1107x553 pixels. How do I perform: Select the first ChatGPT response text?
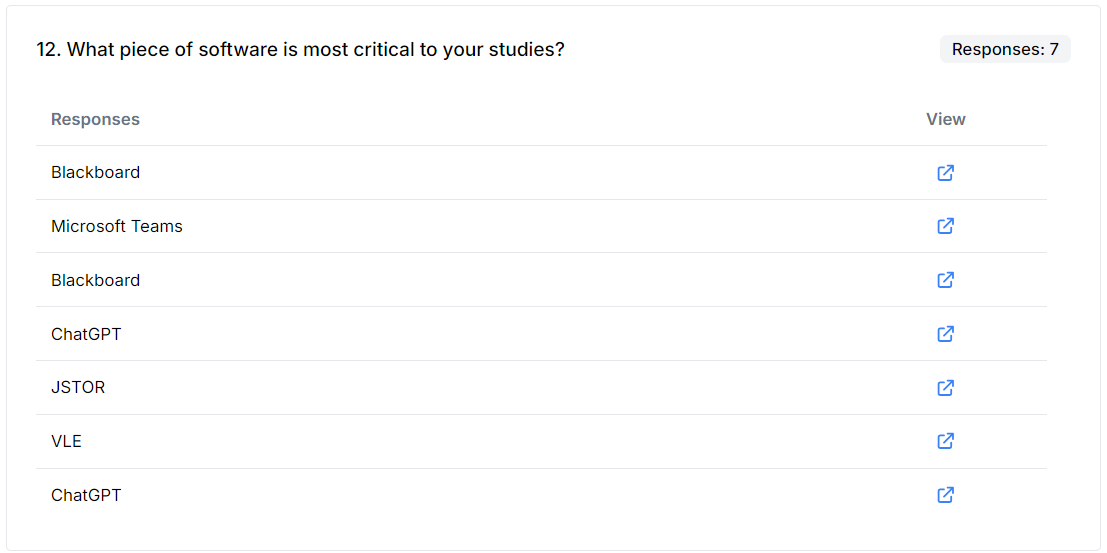pyautogui.click(x=86, y=334)
